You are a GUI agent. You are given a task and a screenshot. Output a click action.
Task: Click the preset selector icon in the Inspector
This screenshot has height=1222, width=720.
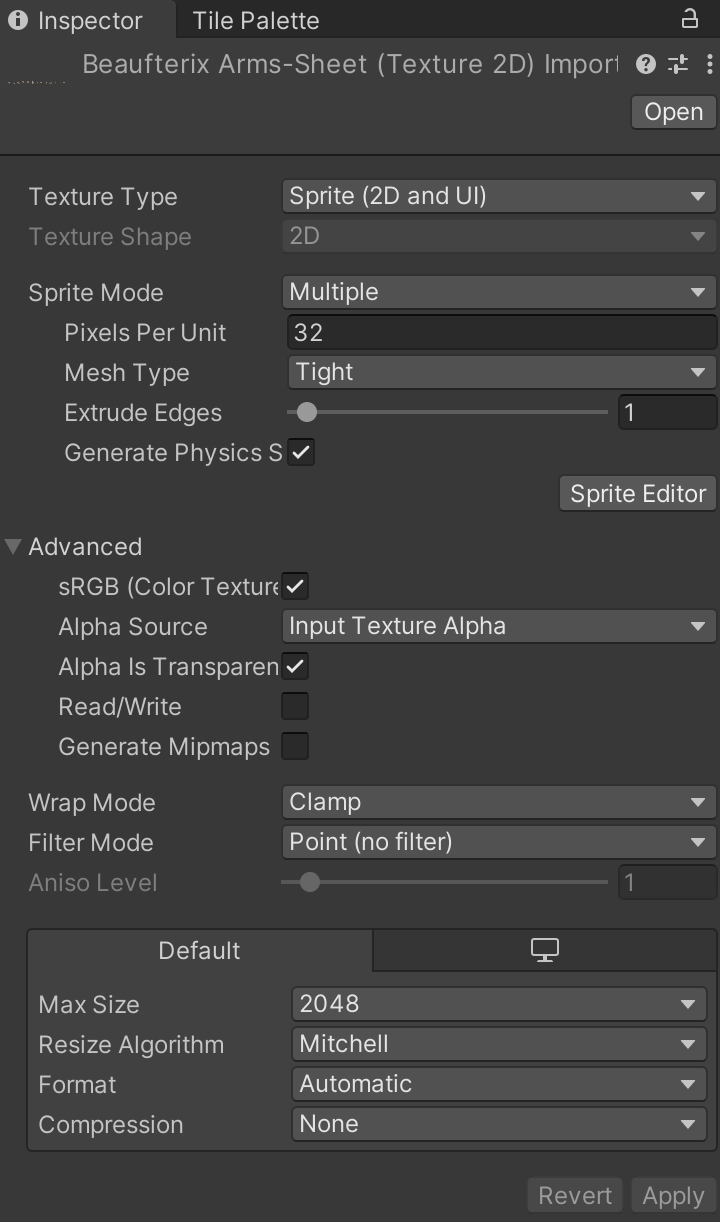677,64
